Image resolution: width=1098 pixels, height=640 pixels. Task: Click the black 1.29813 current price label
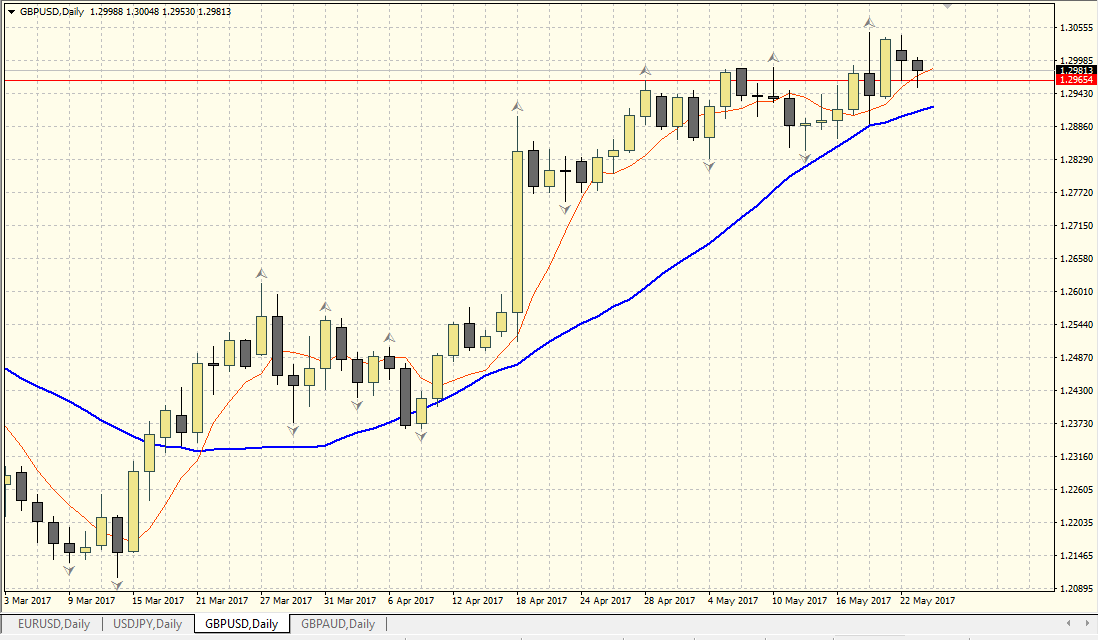pyautogui.click(x=1075, y=71)
